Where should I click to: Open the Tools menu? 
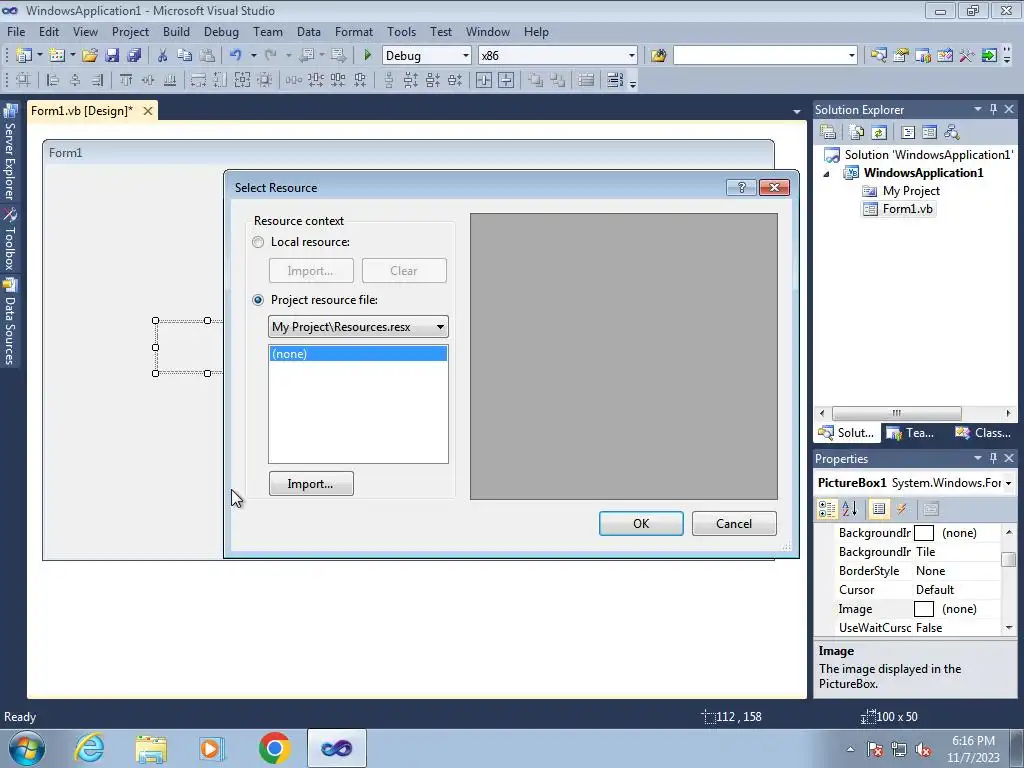(401, 31)
